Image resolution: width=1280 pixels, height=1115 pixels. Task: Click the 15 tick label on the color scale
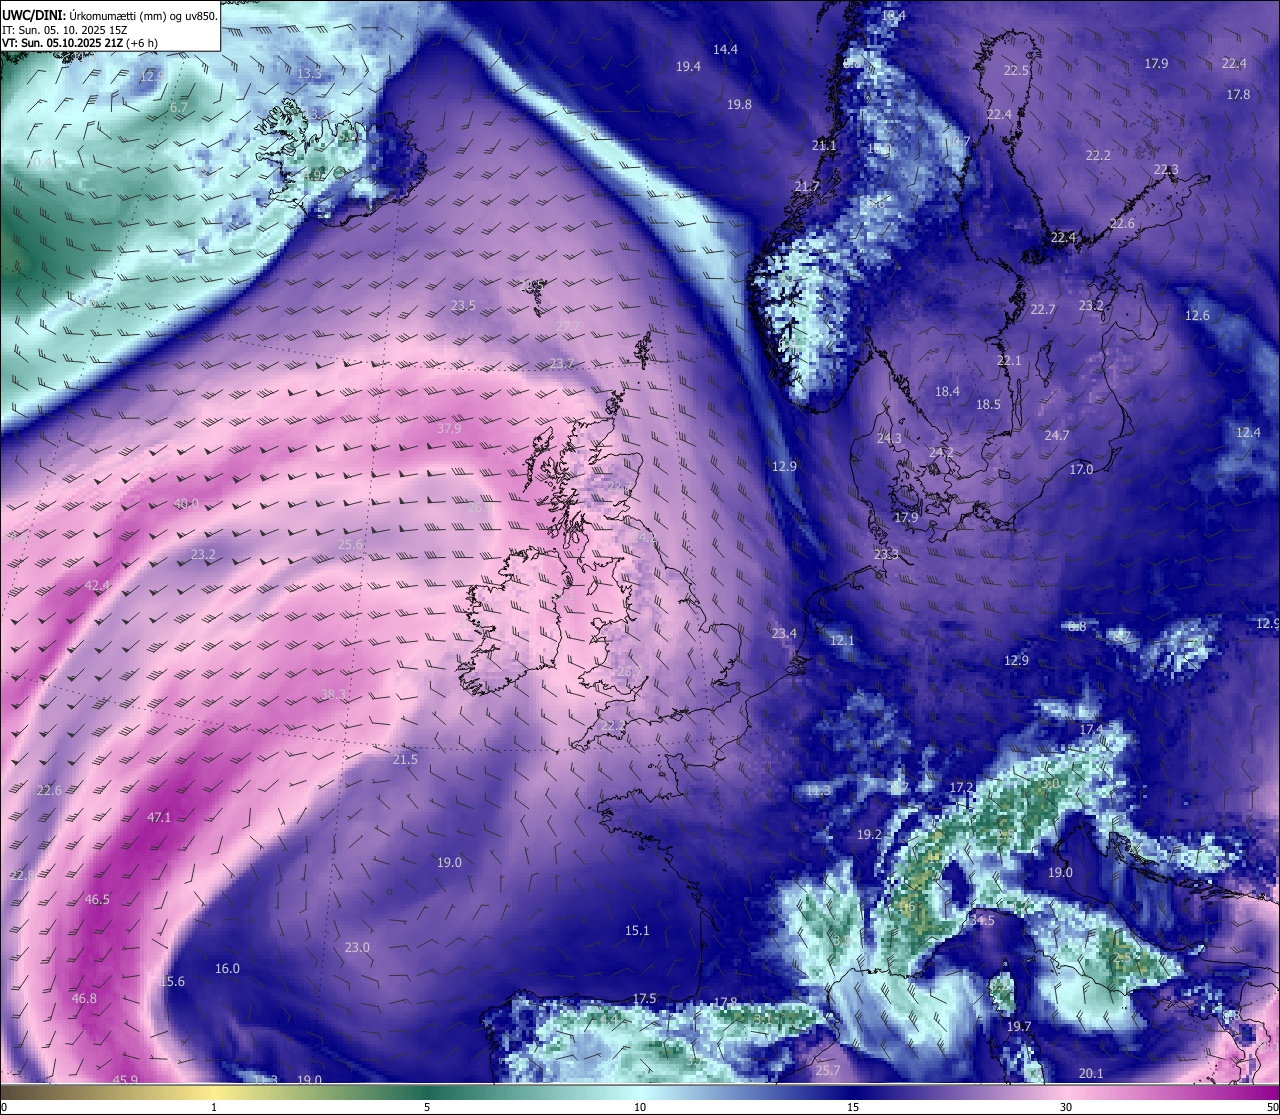pos(853,1106)
